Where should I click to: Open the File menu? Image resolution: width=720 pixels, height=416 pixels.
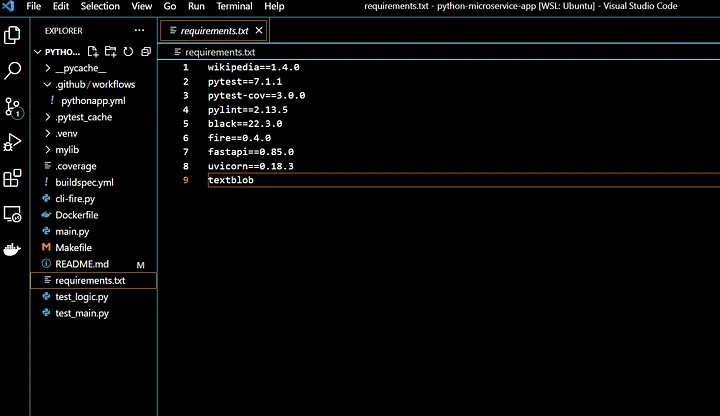pyautogui.click(x=34, y=6)
